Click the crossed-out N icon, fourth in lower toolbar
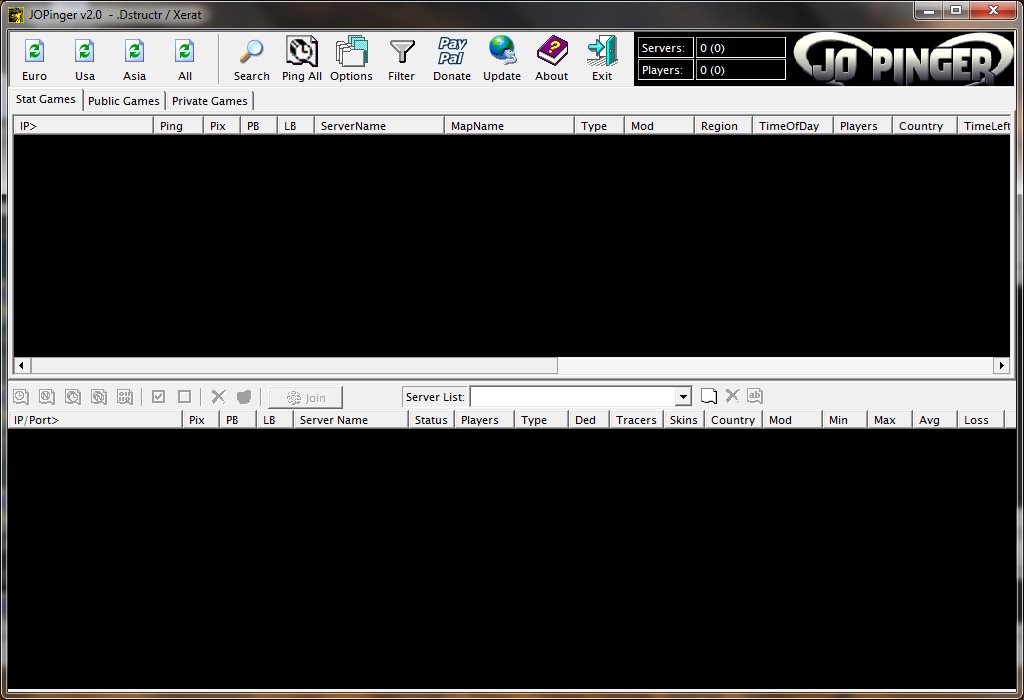 (99, 396)
